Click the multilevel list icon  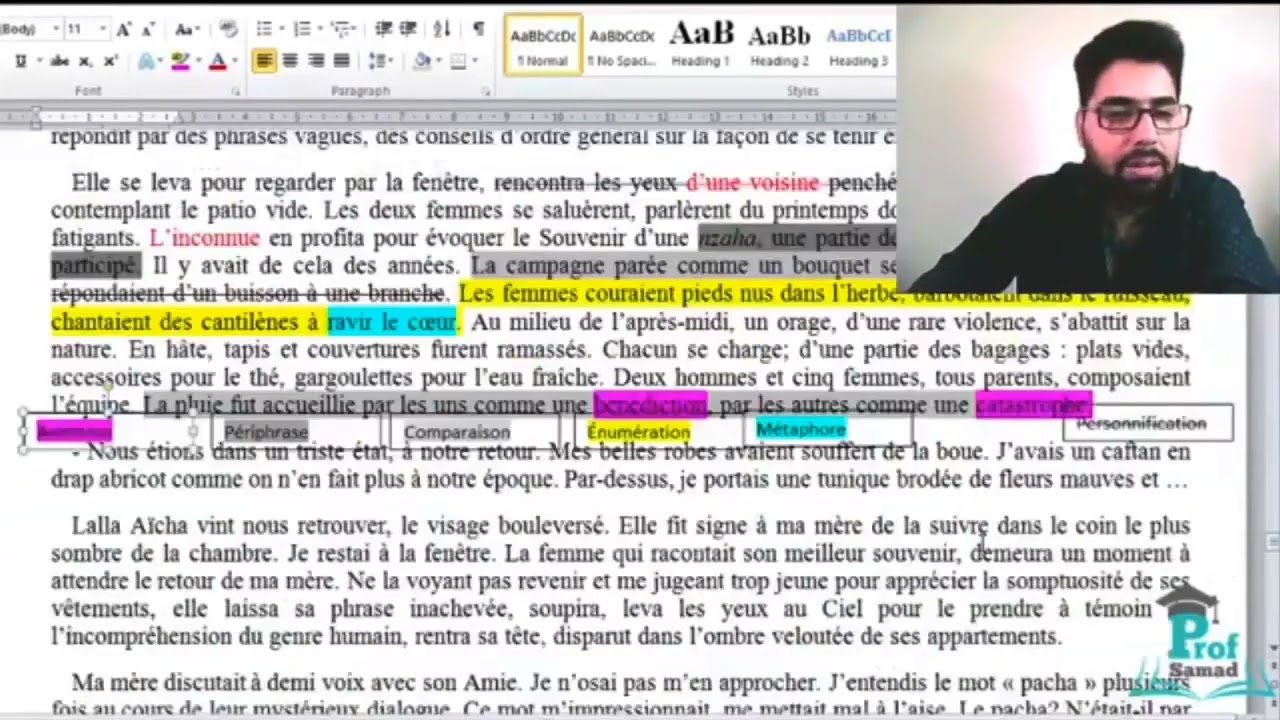click(340, 29)
